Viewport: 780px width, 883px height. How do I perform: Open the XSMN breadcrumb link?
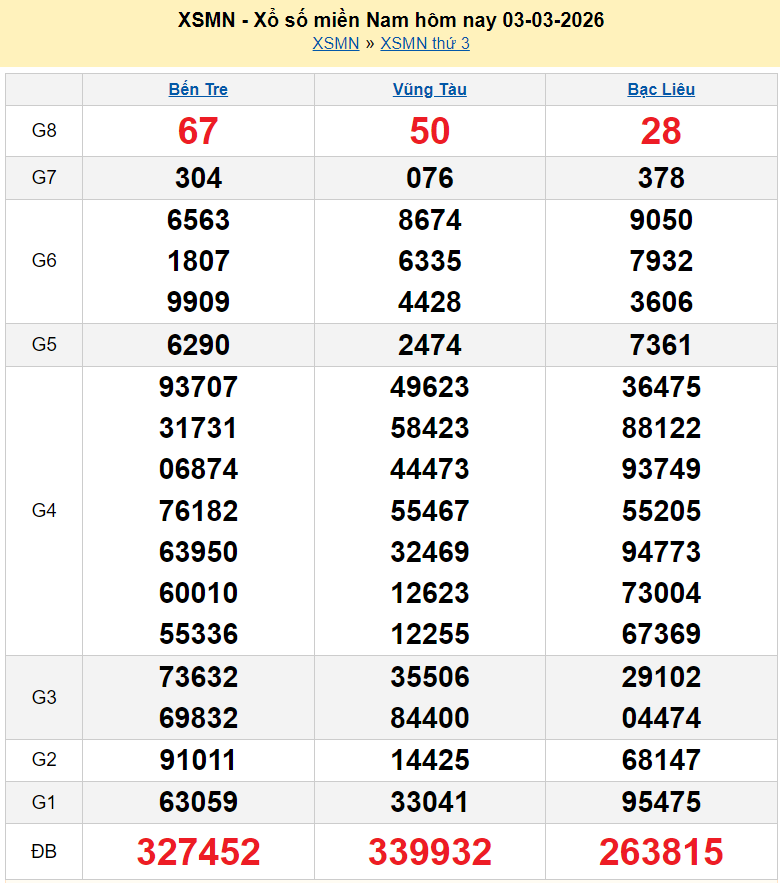335,43
